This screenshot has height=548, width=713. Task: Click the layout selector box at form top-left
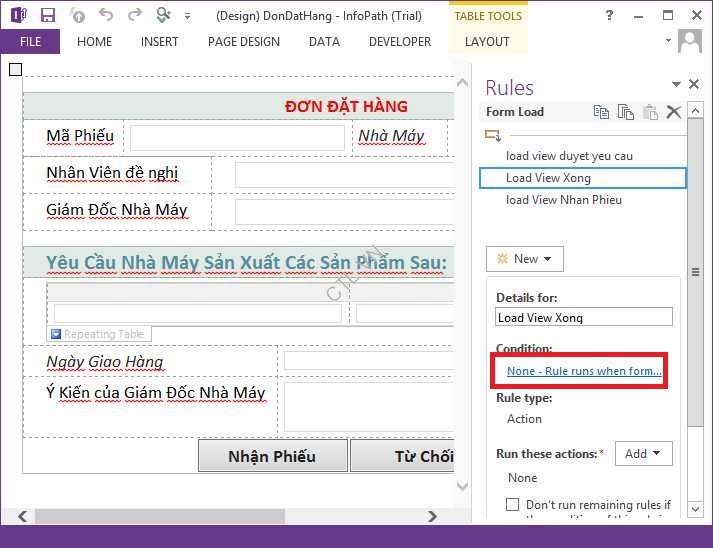coord(14,69)
